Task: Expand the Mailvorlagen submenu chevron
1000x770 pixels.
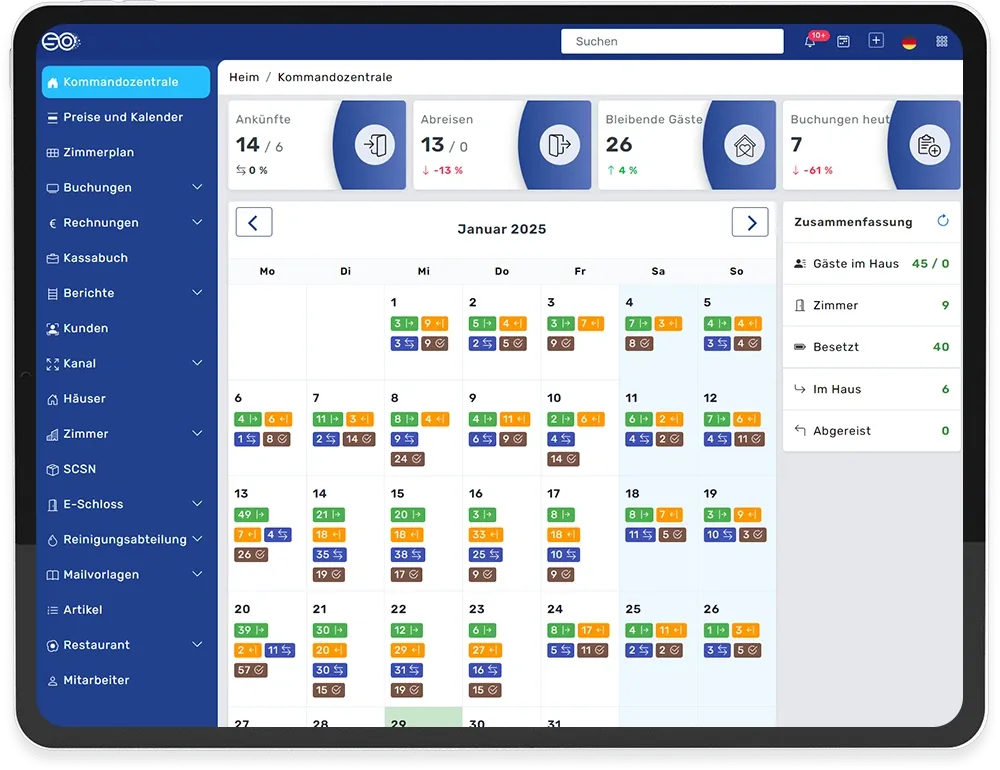Action: pyautogui.click(x=198, y=574)
